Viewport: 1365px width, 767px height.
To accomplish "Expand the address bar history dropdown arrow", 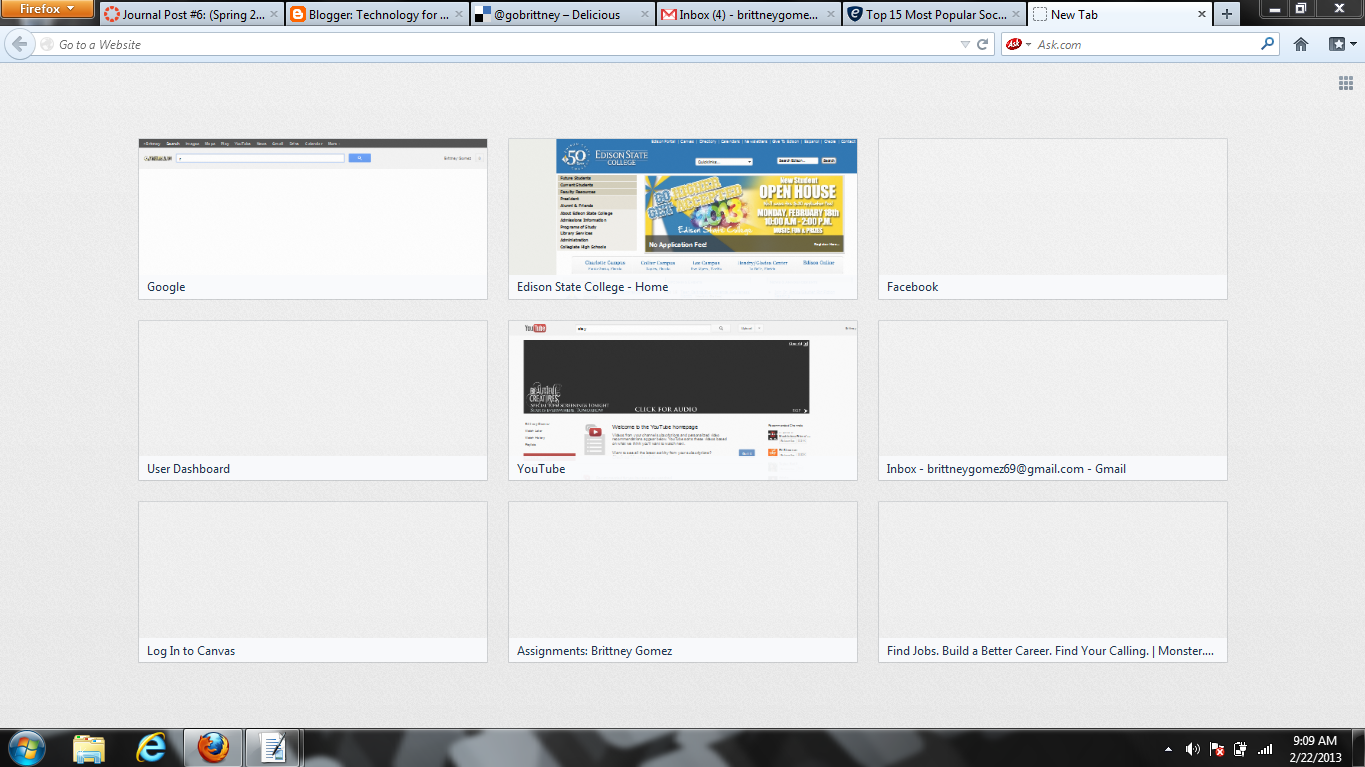I will pyautogui.click(x=965, y=44).
